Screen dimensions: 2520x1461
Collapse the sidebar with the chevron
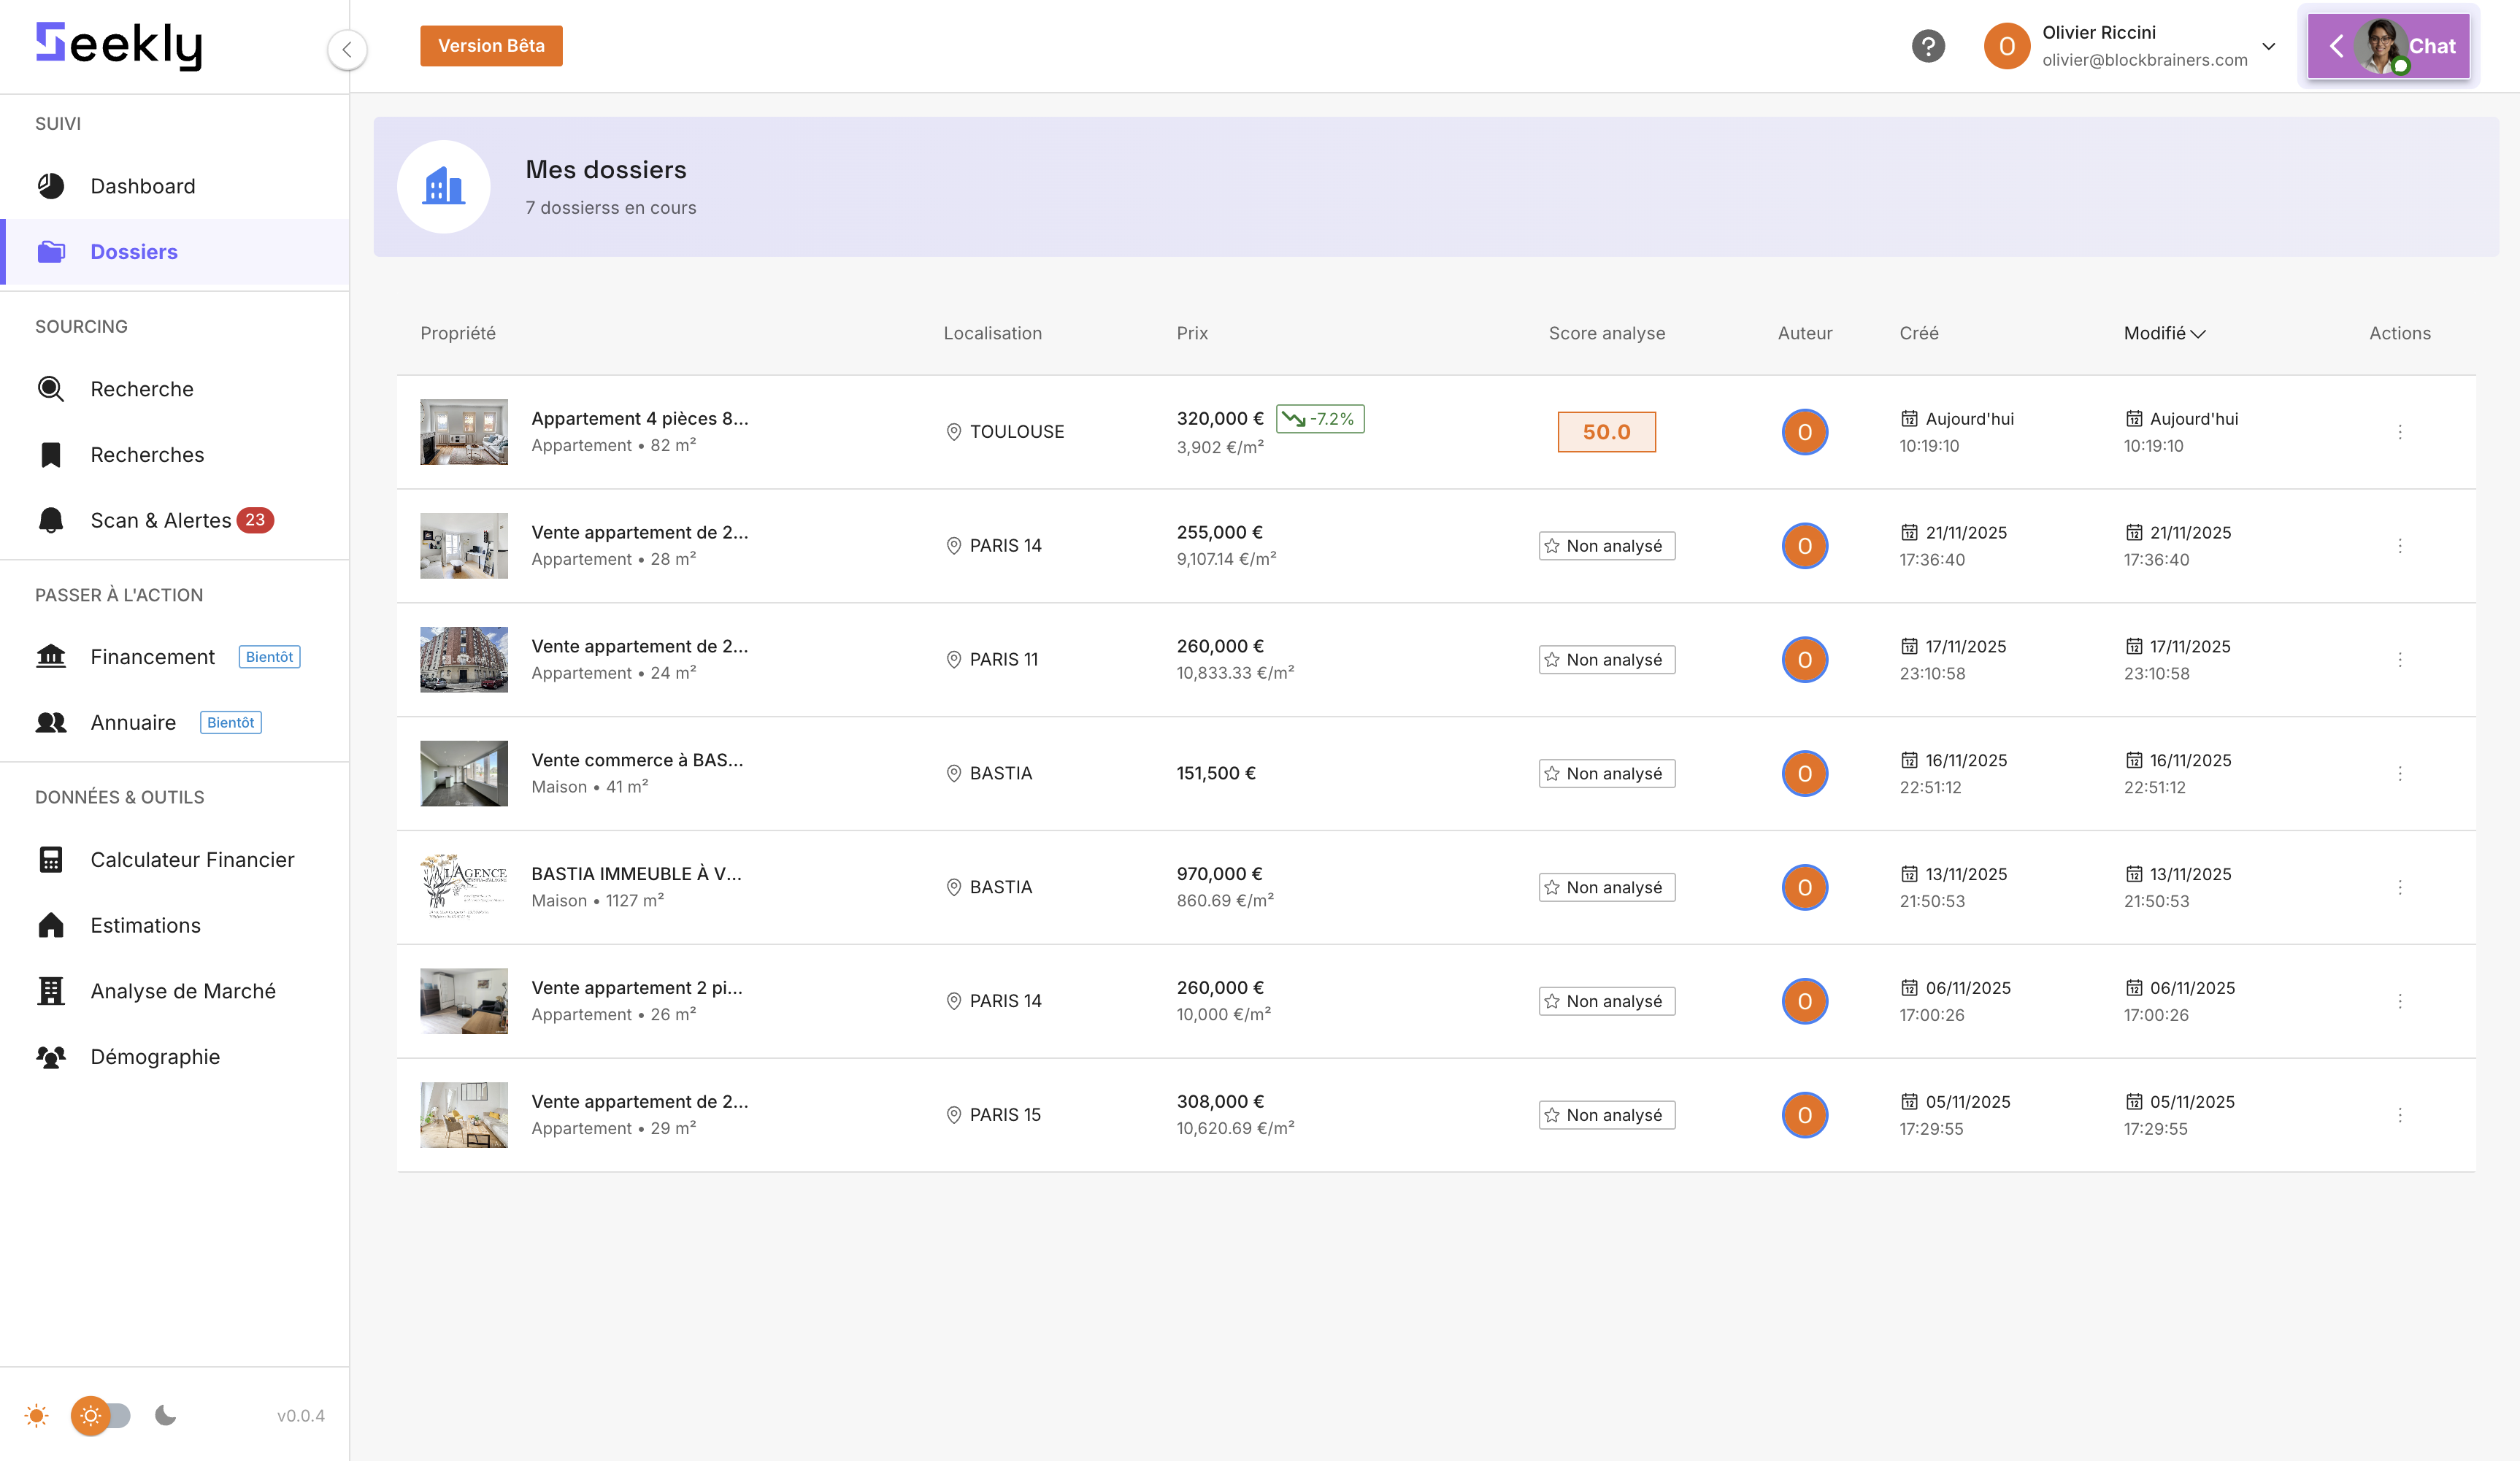[x=347, y=49]
